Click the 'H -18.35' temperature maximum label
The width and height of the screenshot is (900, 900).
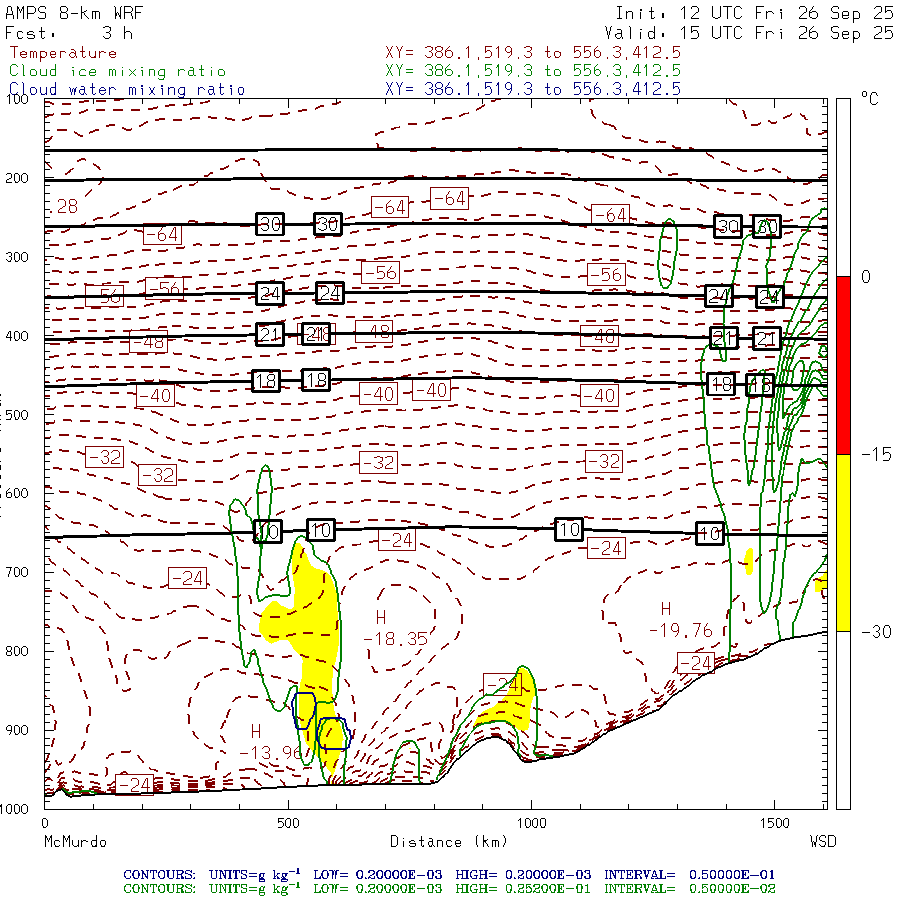click(395, 629)
